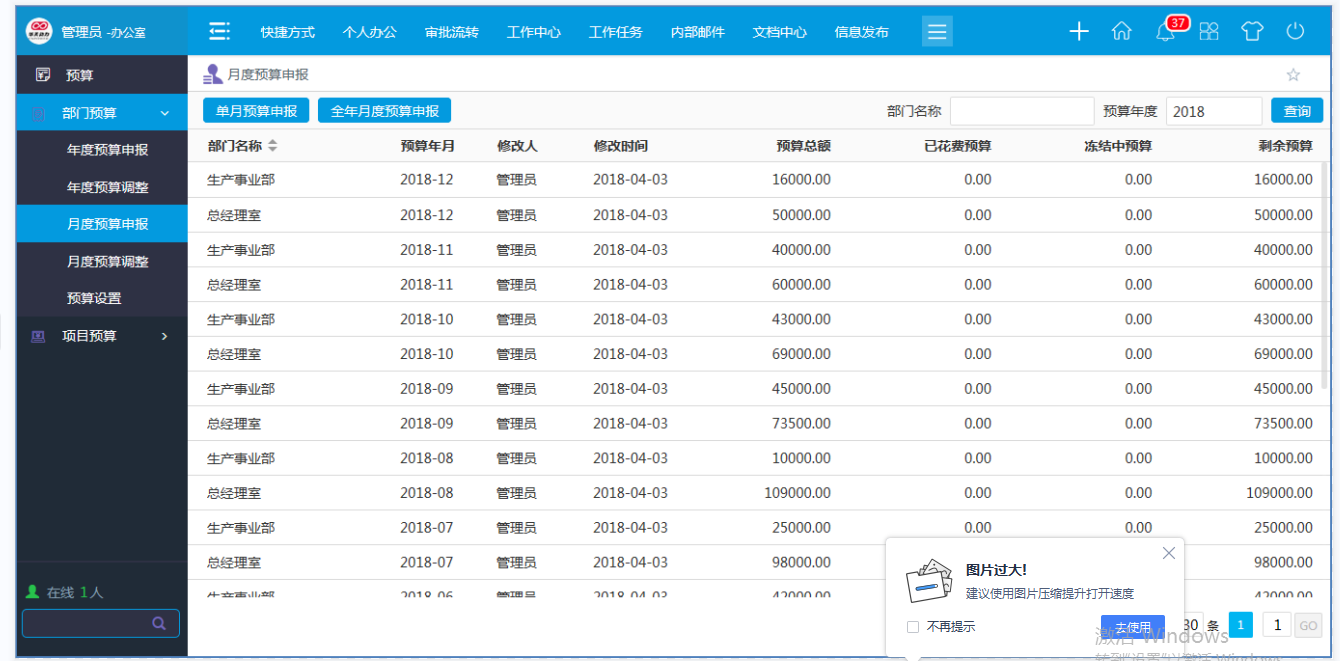Viewport: 1340px width, 661px height.
Task: Open 快捷方式 menu
Action: tap(288, 32)
